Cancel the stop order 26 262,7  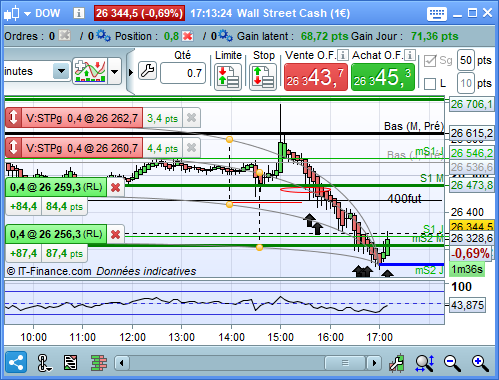[x=191, y=118]
